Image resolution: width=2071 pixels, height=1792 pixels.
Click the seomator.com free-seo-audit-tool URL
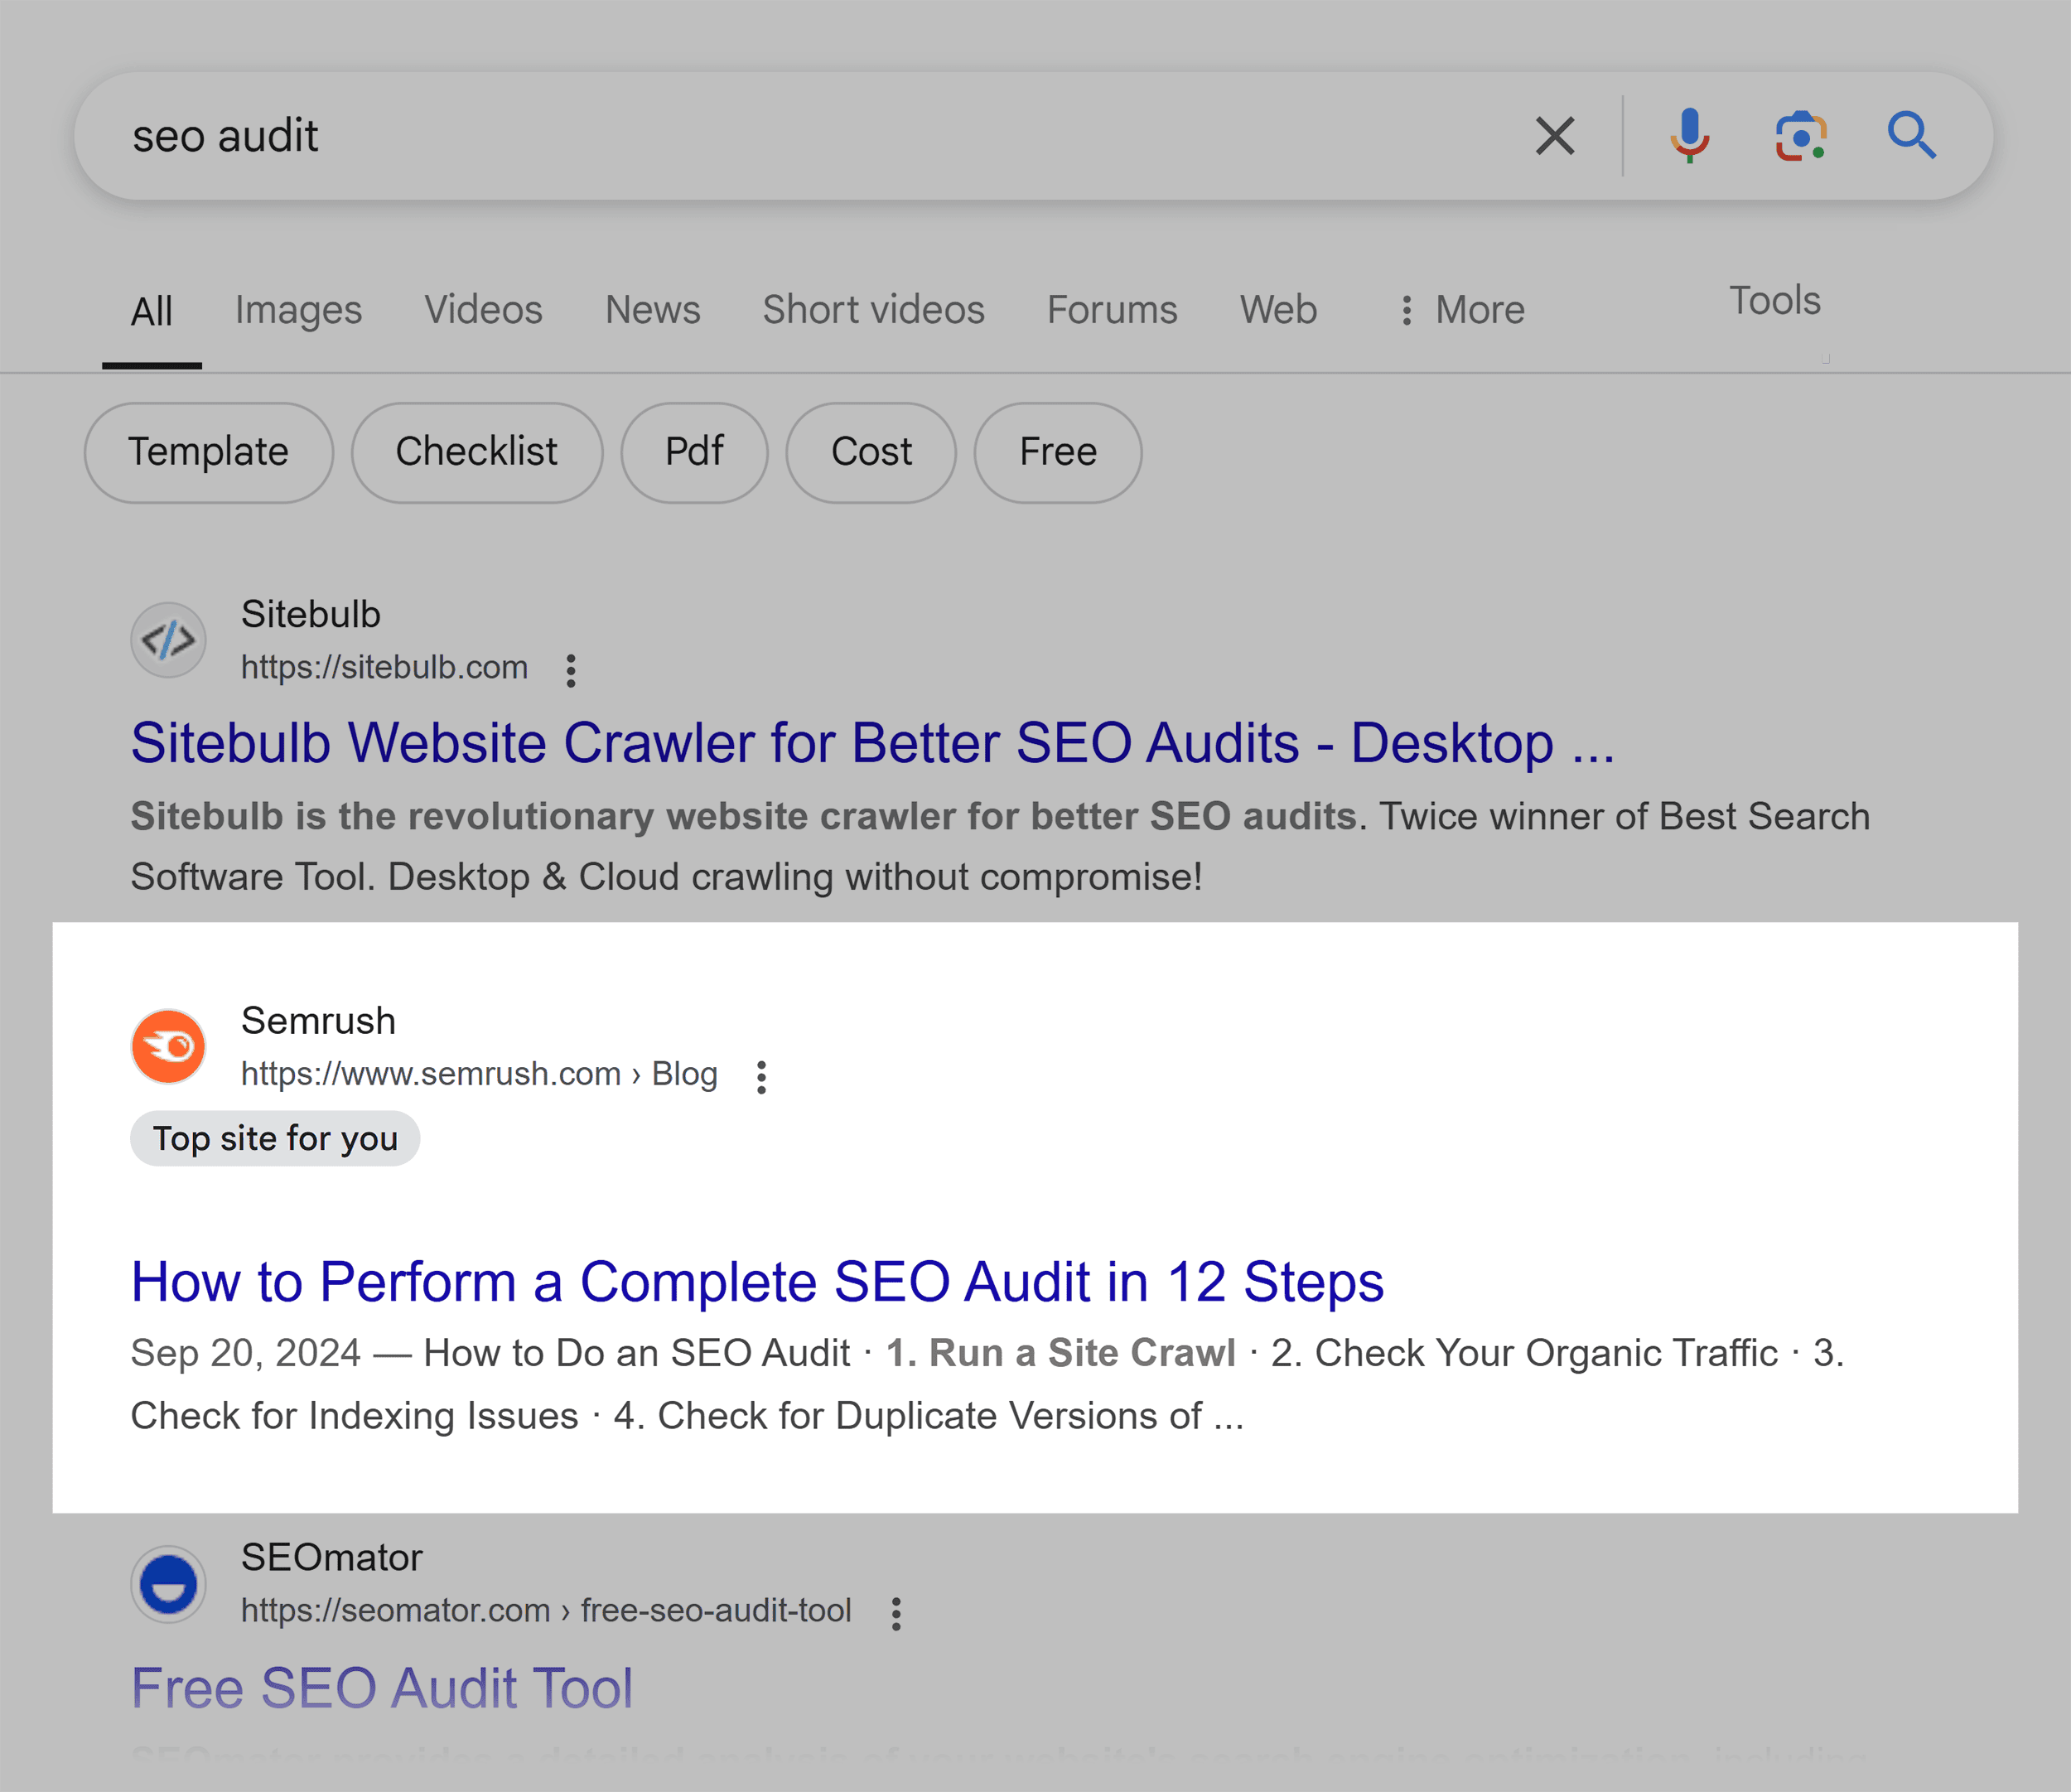[x=546, y=1610]
